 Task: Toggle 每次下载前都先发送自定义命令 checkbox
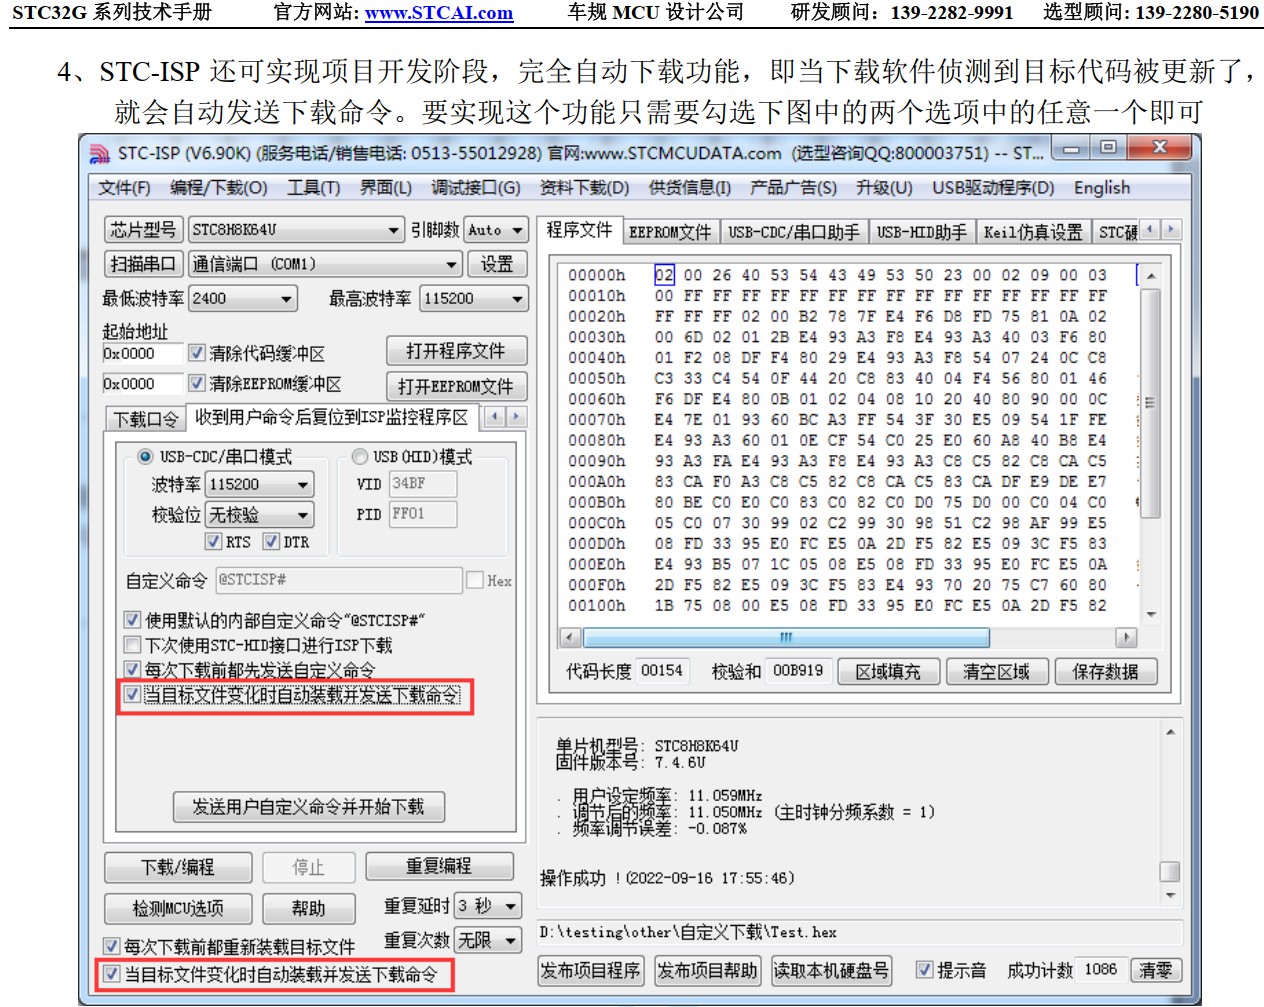coord(132,670)
